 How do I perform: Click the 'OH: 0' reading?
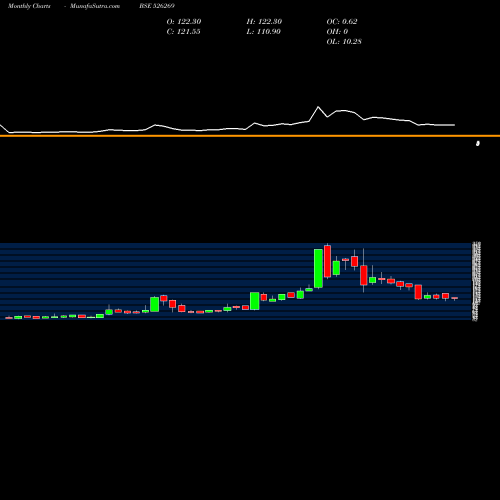337,32
